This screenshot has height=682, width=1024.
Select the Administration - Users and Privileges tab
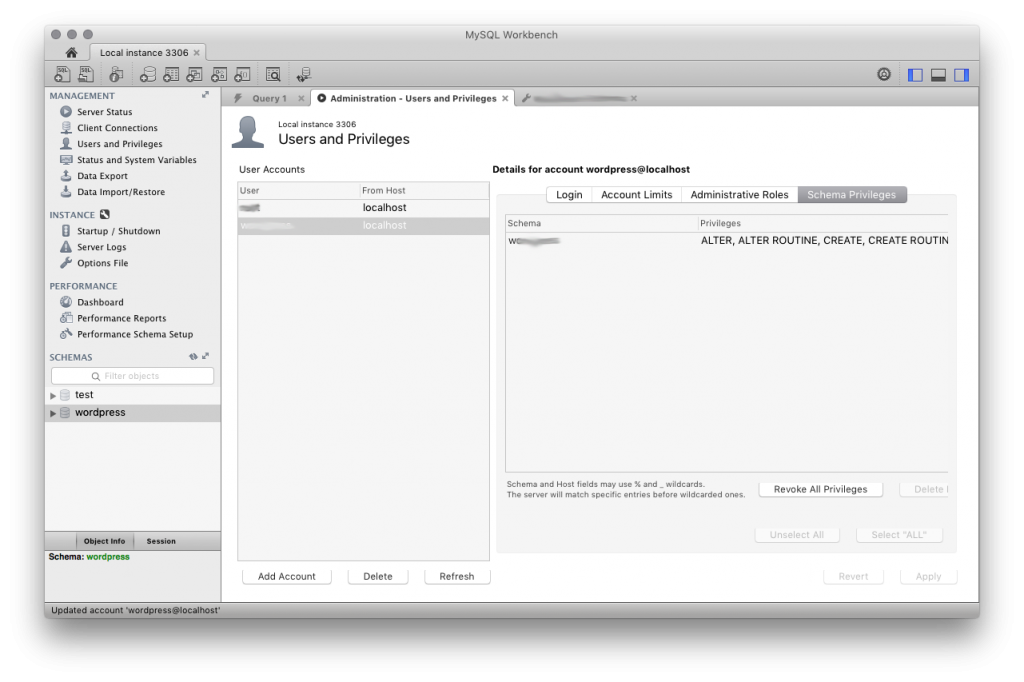413,99
